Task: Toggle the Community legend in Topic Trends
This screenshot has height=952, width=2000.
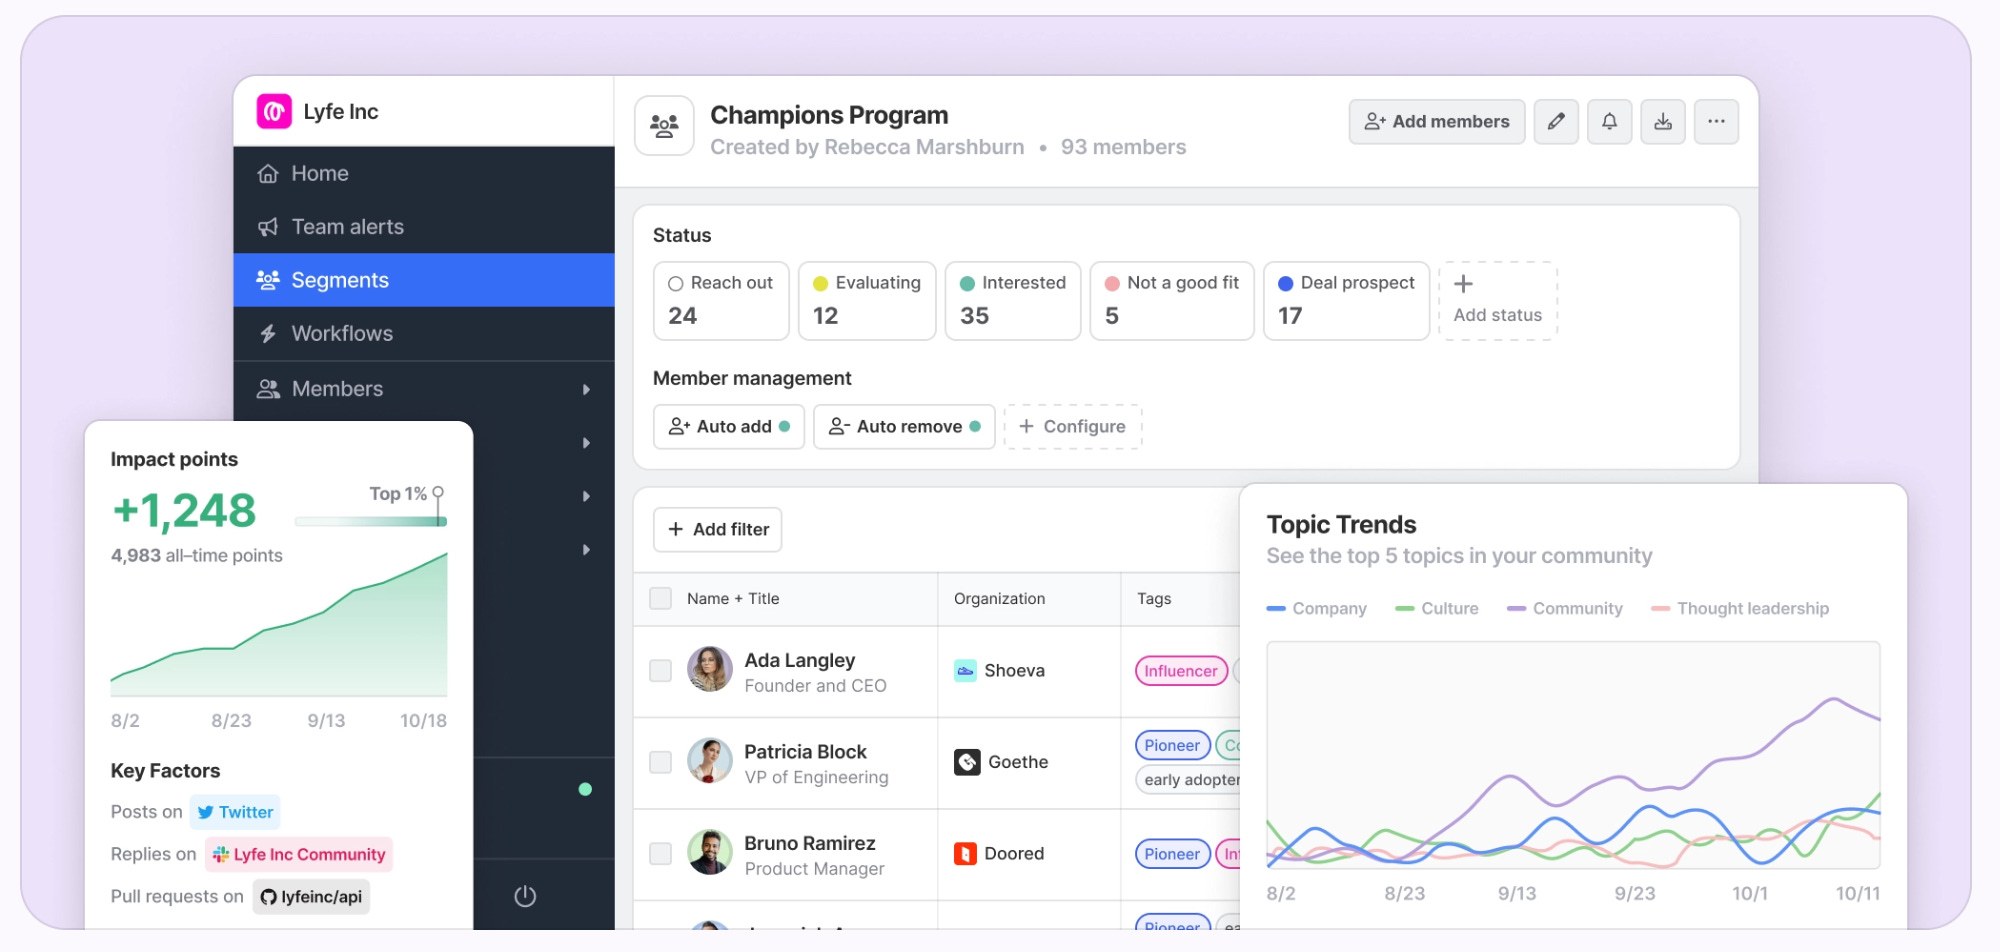Action: (1565, 609)
